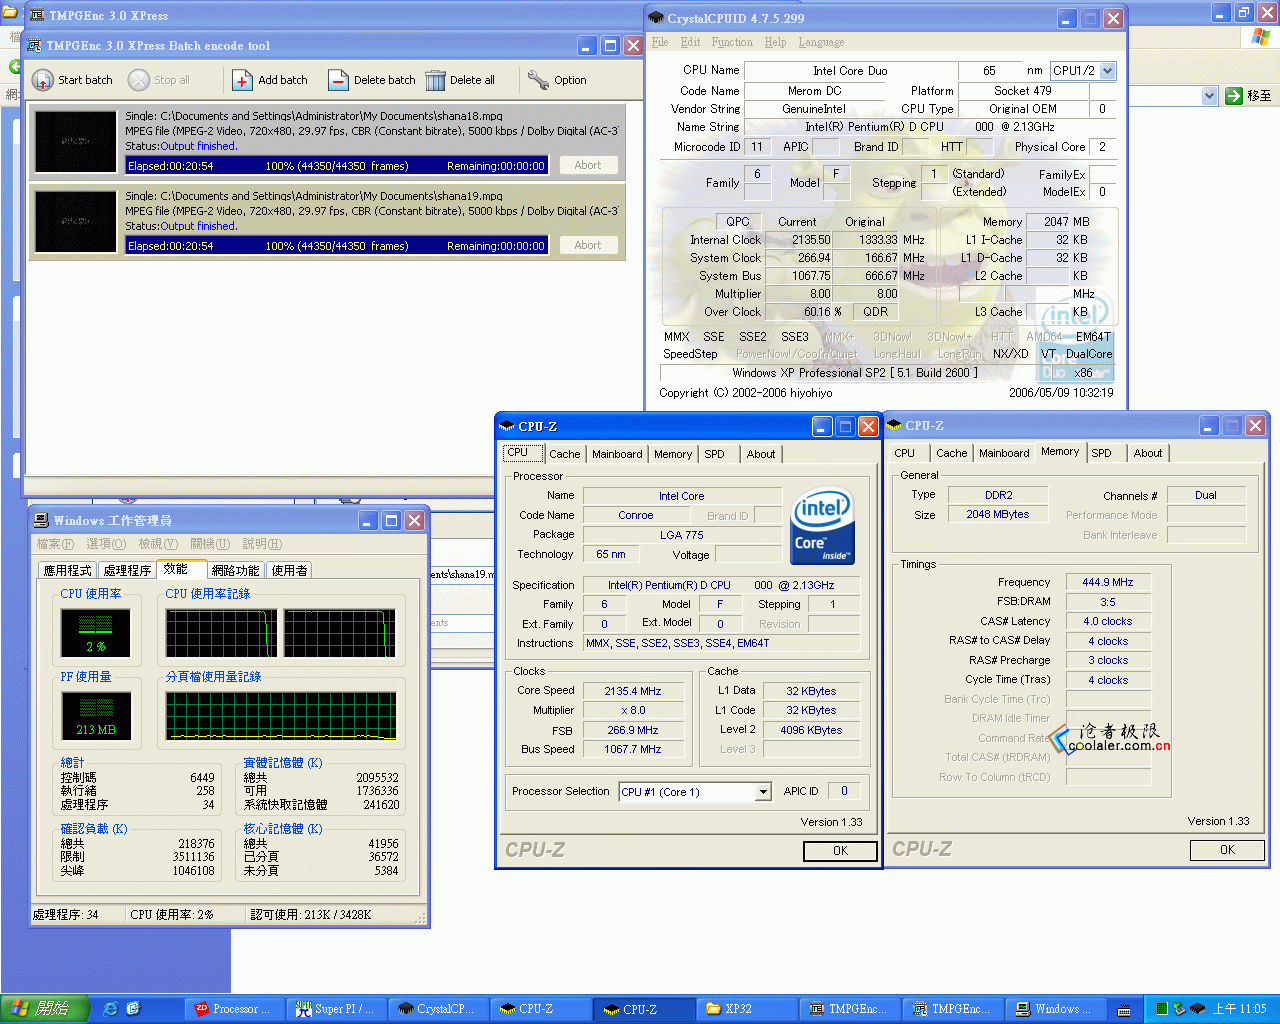Screen dimensions: 1280x1024
Task: Click the Stop all toolbar icon
Action: tap(139, 80)
